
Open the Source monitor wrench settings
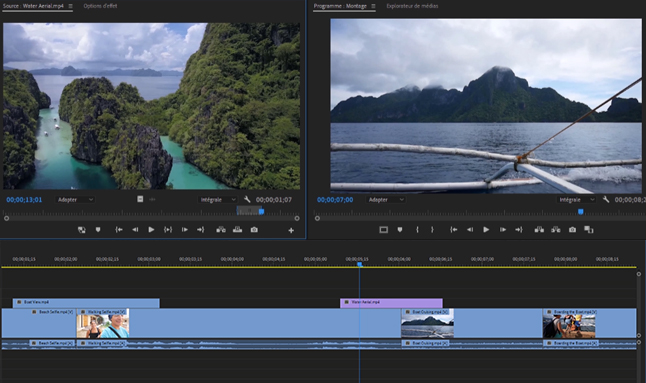pyautogui.click(x=247, y=199)
